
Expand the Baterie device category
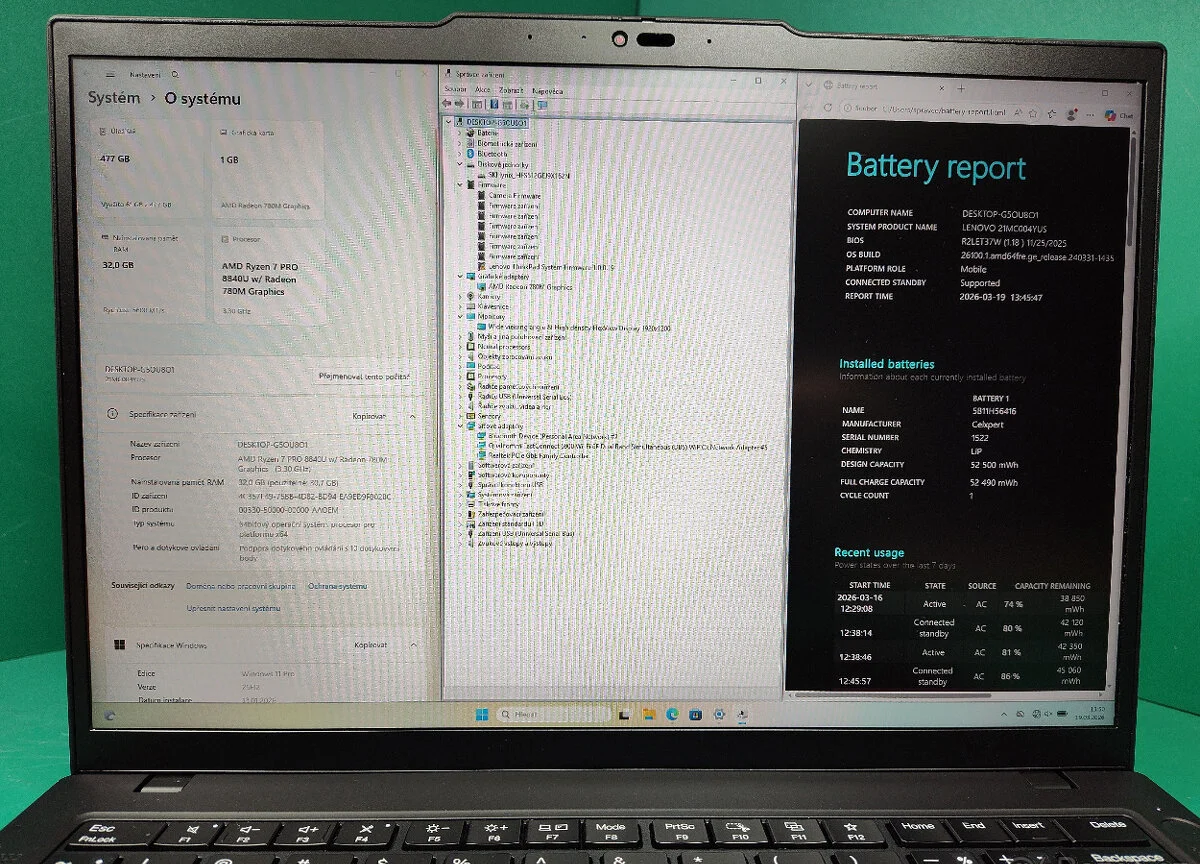pos(460,133)
